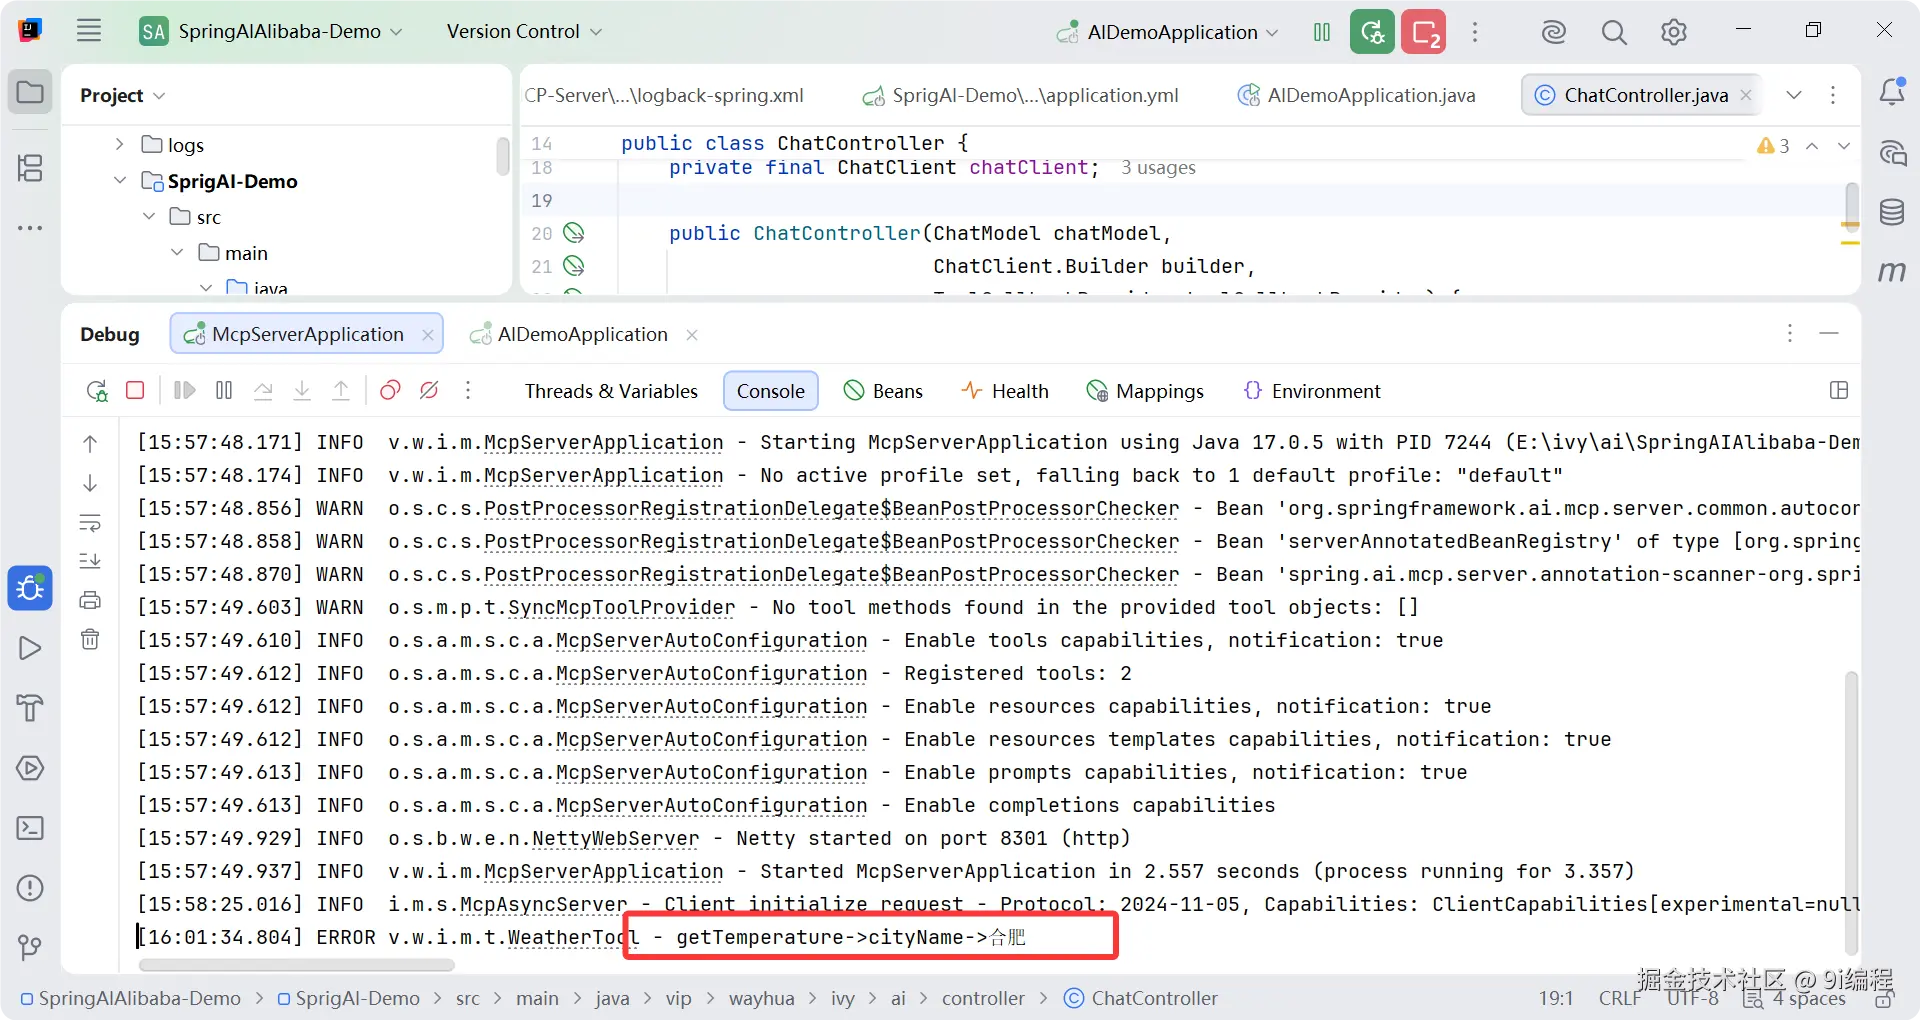
Task: Toggle soft-wrap in console
Action: tap(90, 522)
